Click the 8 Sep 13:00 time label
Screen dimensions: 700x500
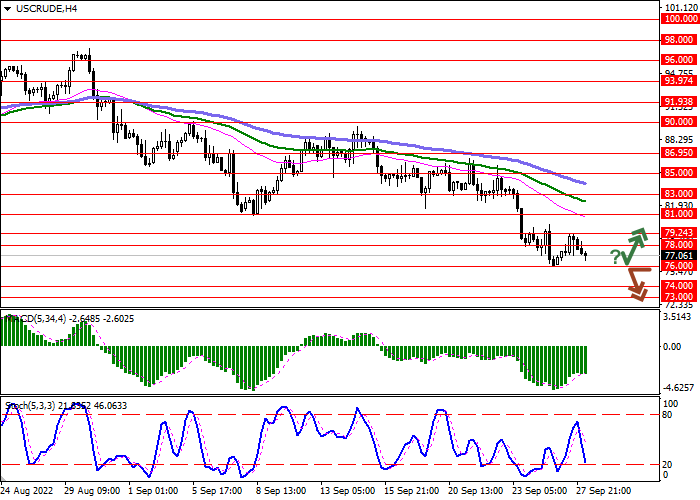point(280,492)
